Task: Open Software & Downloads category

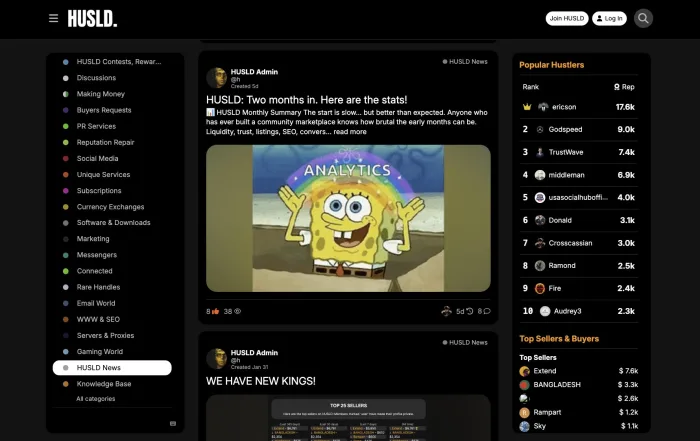Action: coord(113,223)
